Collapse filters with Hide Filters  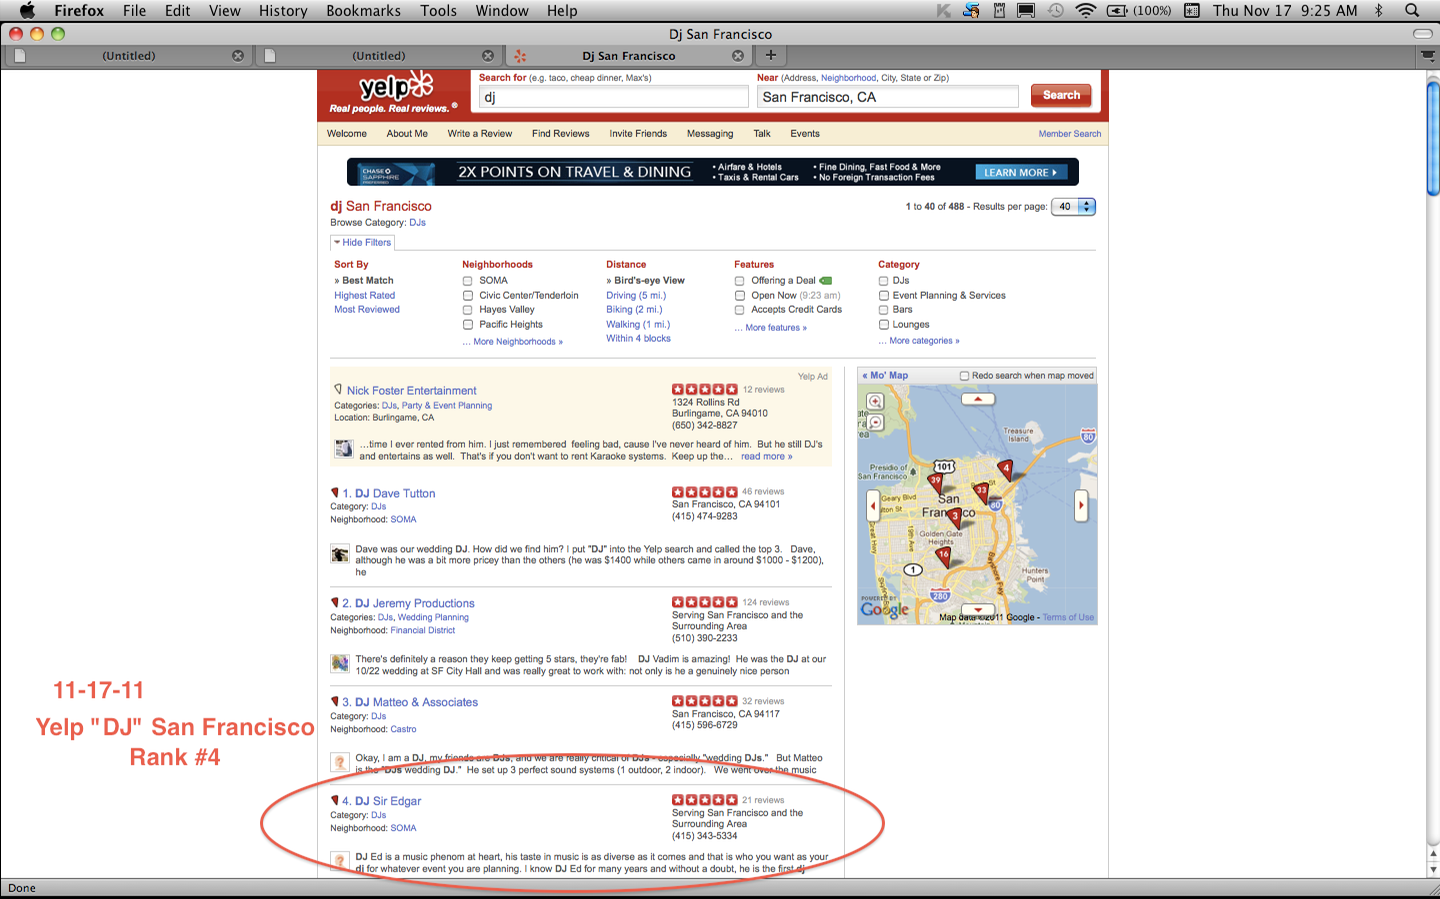pyautogui.click(x=363, y=242)
